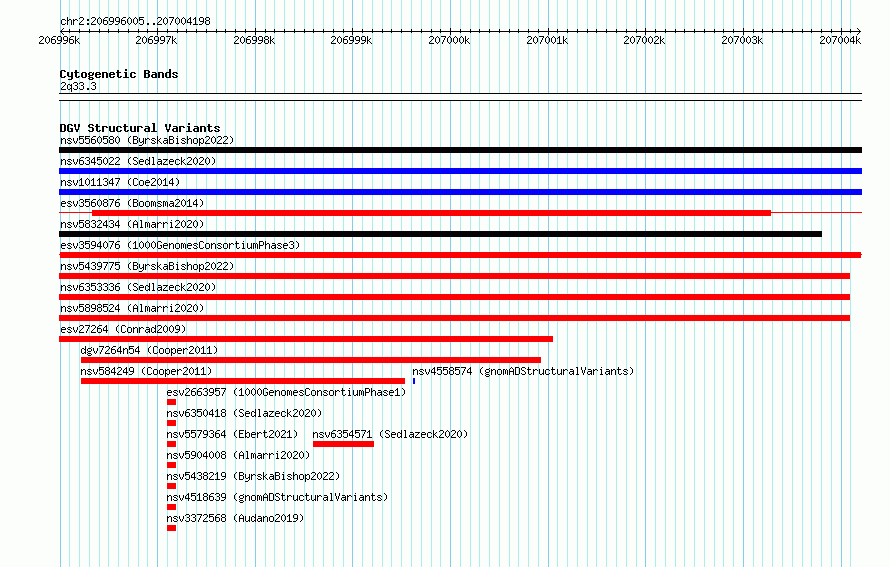Image resolution: width=890 pixels, height=567 pixels.
Task: Open nsv5439775 (ByrskaBishop2022) label
Action: coord(147,266)
